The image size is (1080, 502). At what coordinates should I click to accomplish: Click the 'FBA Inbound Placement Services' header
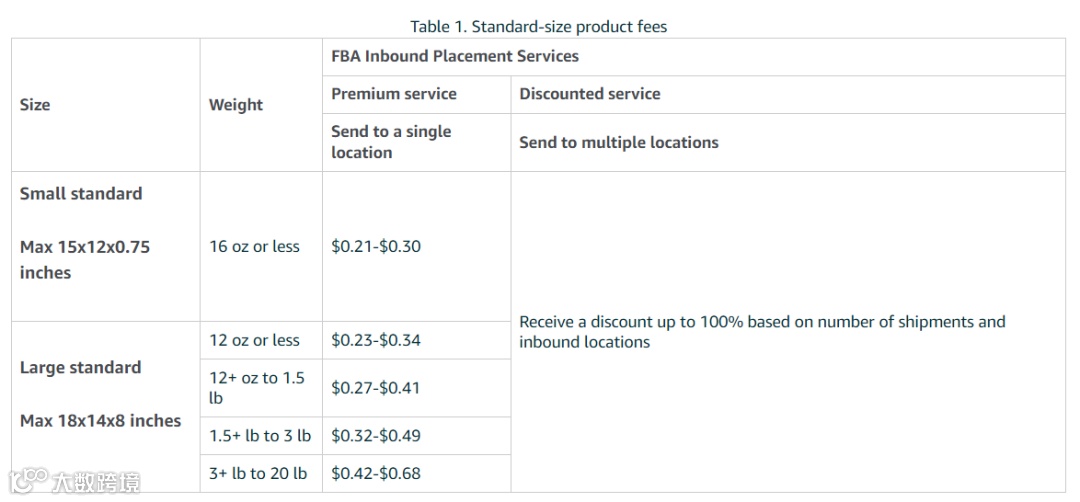coord(455,56)
